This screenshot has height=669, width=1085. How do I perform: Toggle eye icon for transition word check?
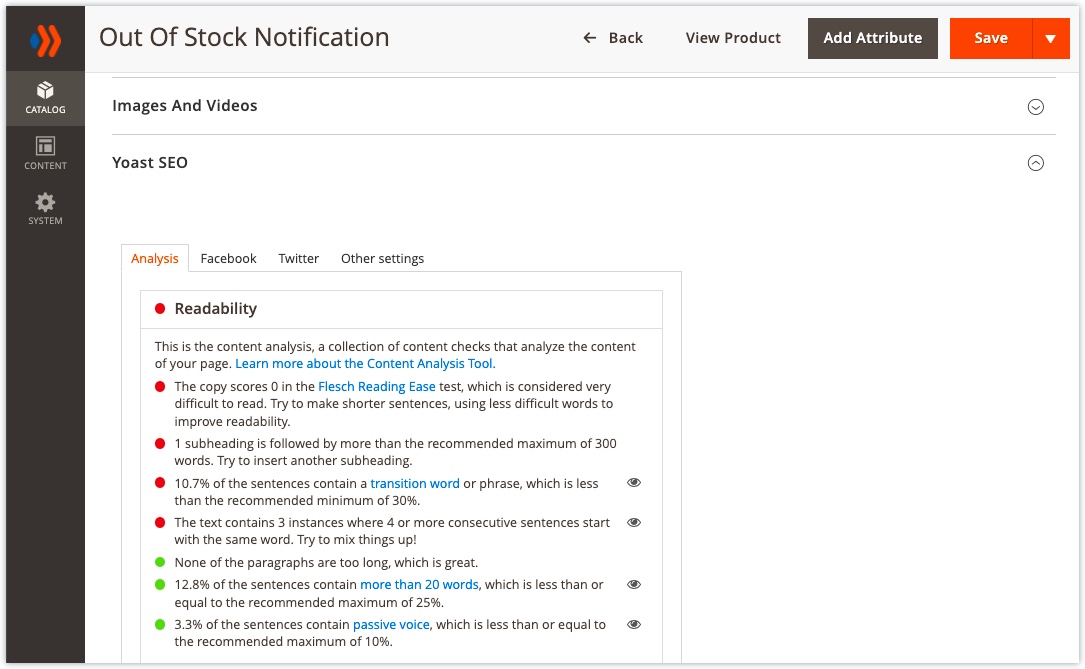(x=633, y=483)
